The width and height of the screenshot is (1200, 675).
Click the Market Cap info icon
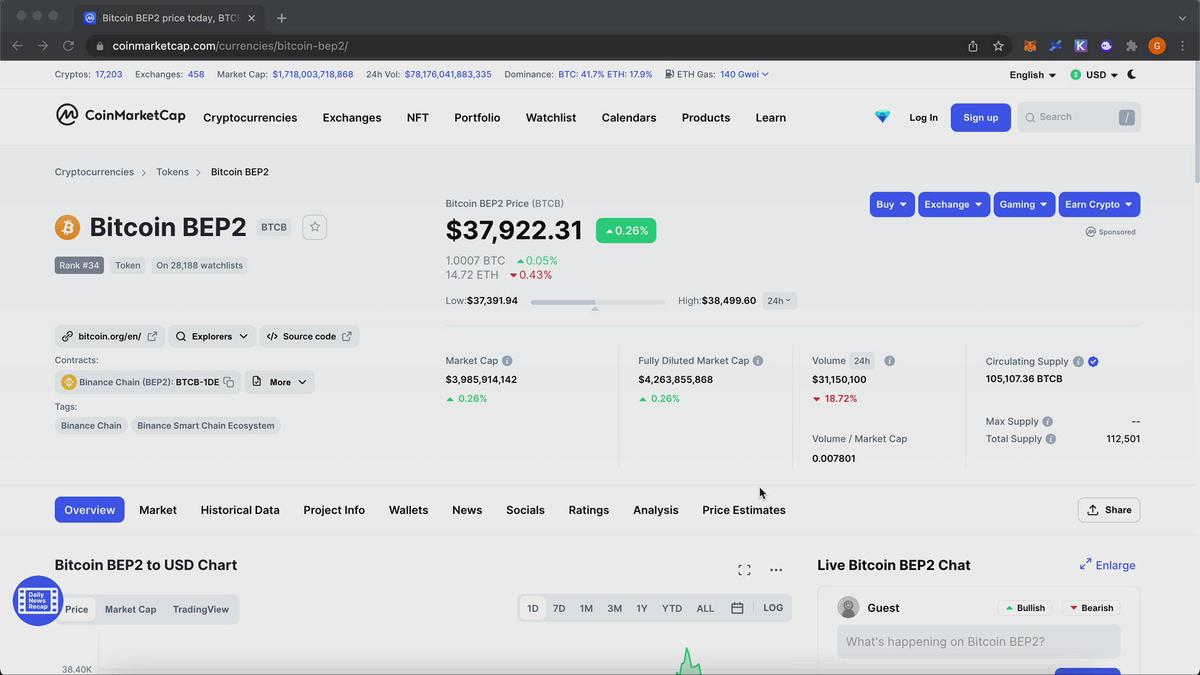pyautogui.click(x=507, y=361)
